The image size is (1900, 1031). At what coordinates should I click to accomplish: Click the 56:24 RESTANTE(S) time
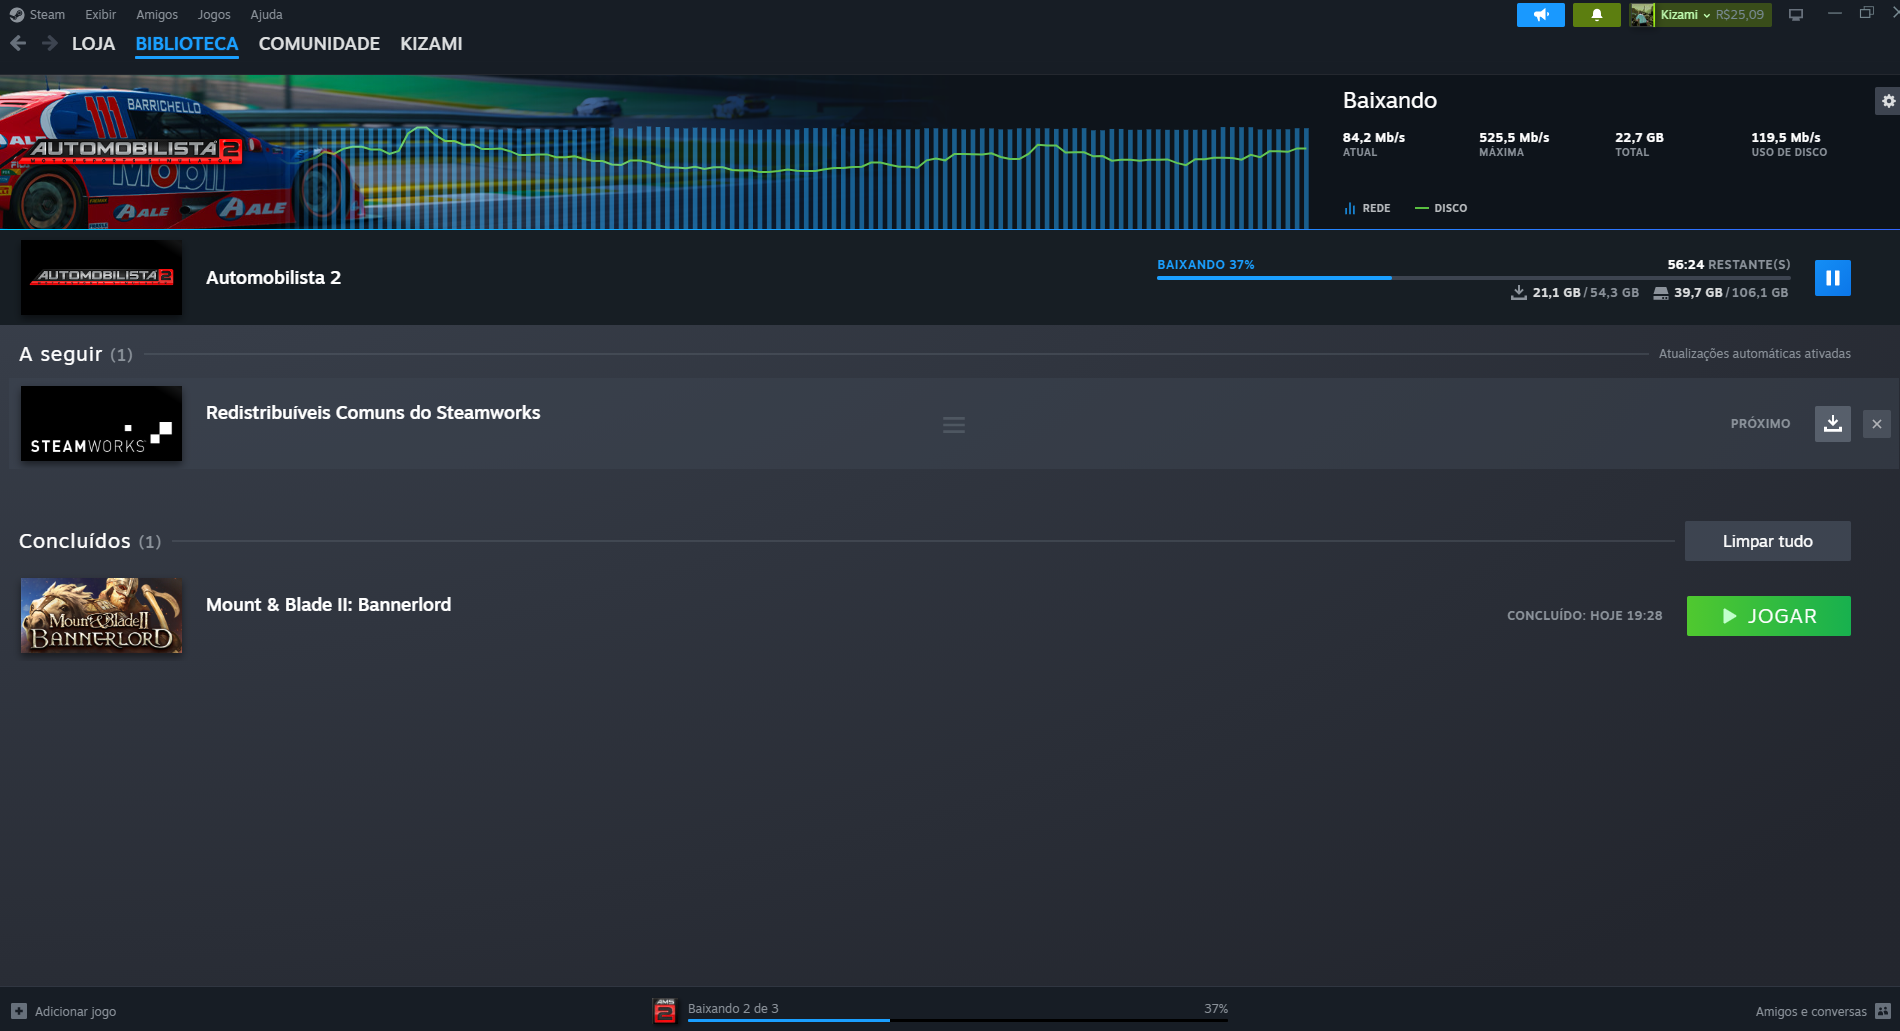(x=1728, y=265)
